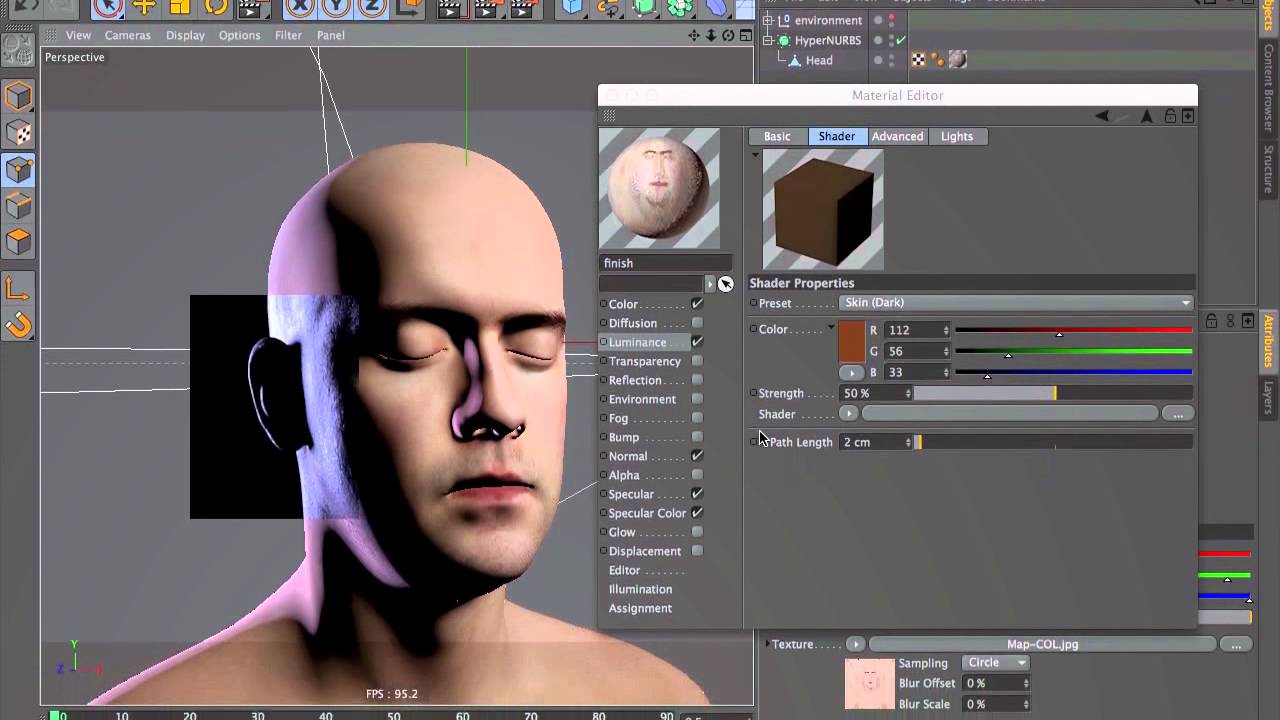Enable the Reflection channel checkbox
The image size is (1280, 720).
coord(697,380)
